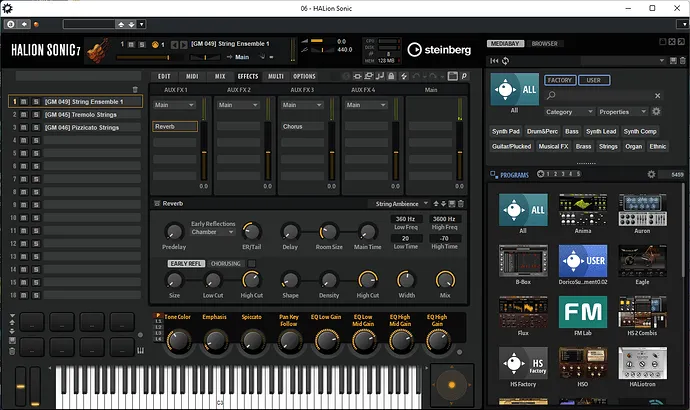The image size is (690, 410).
Task: Click the star rating filter icon
Action: tap(540, 174)
